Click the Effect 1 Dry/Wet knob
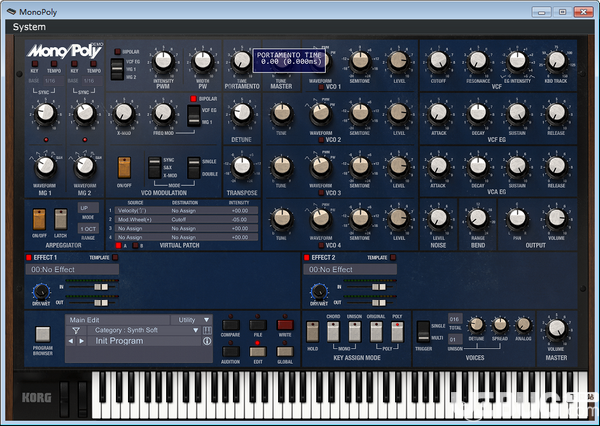The width and height of the screenshot is (600, 426). click(41, 292)
